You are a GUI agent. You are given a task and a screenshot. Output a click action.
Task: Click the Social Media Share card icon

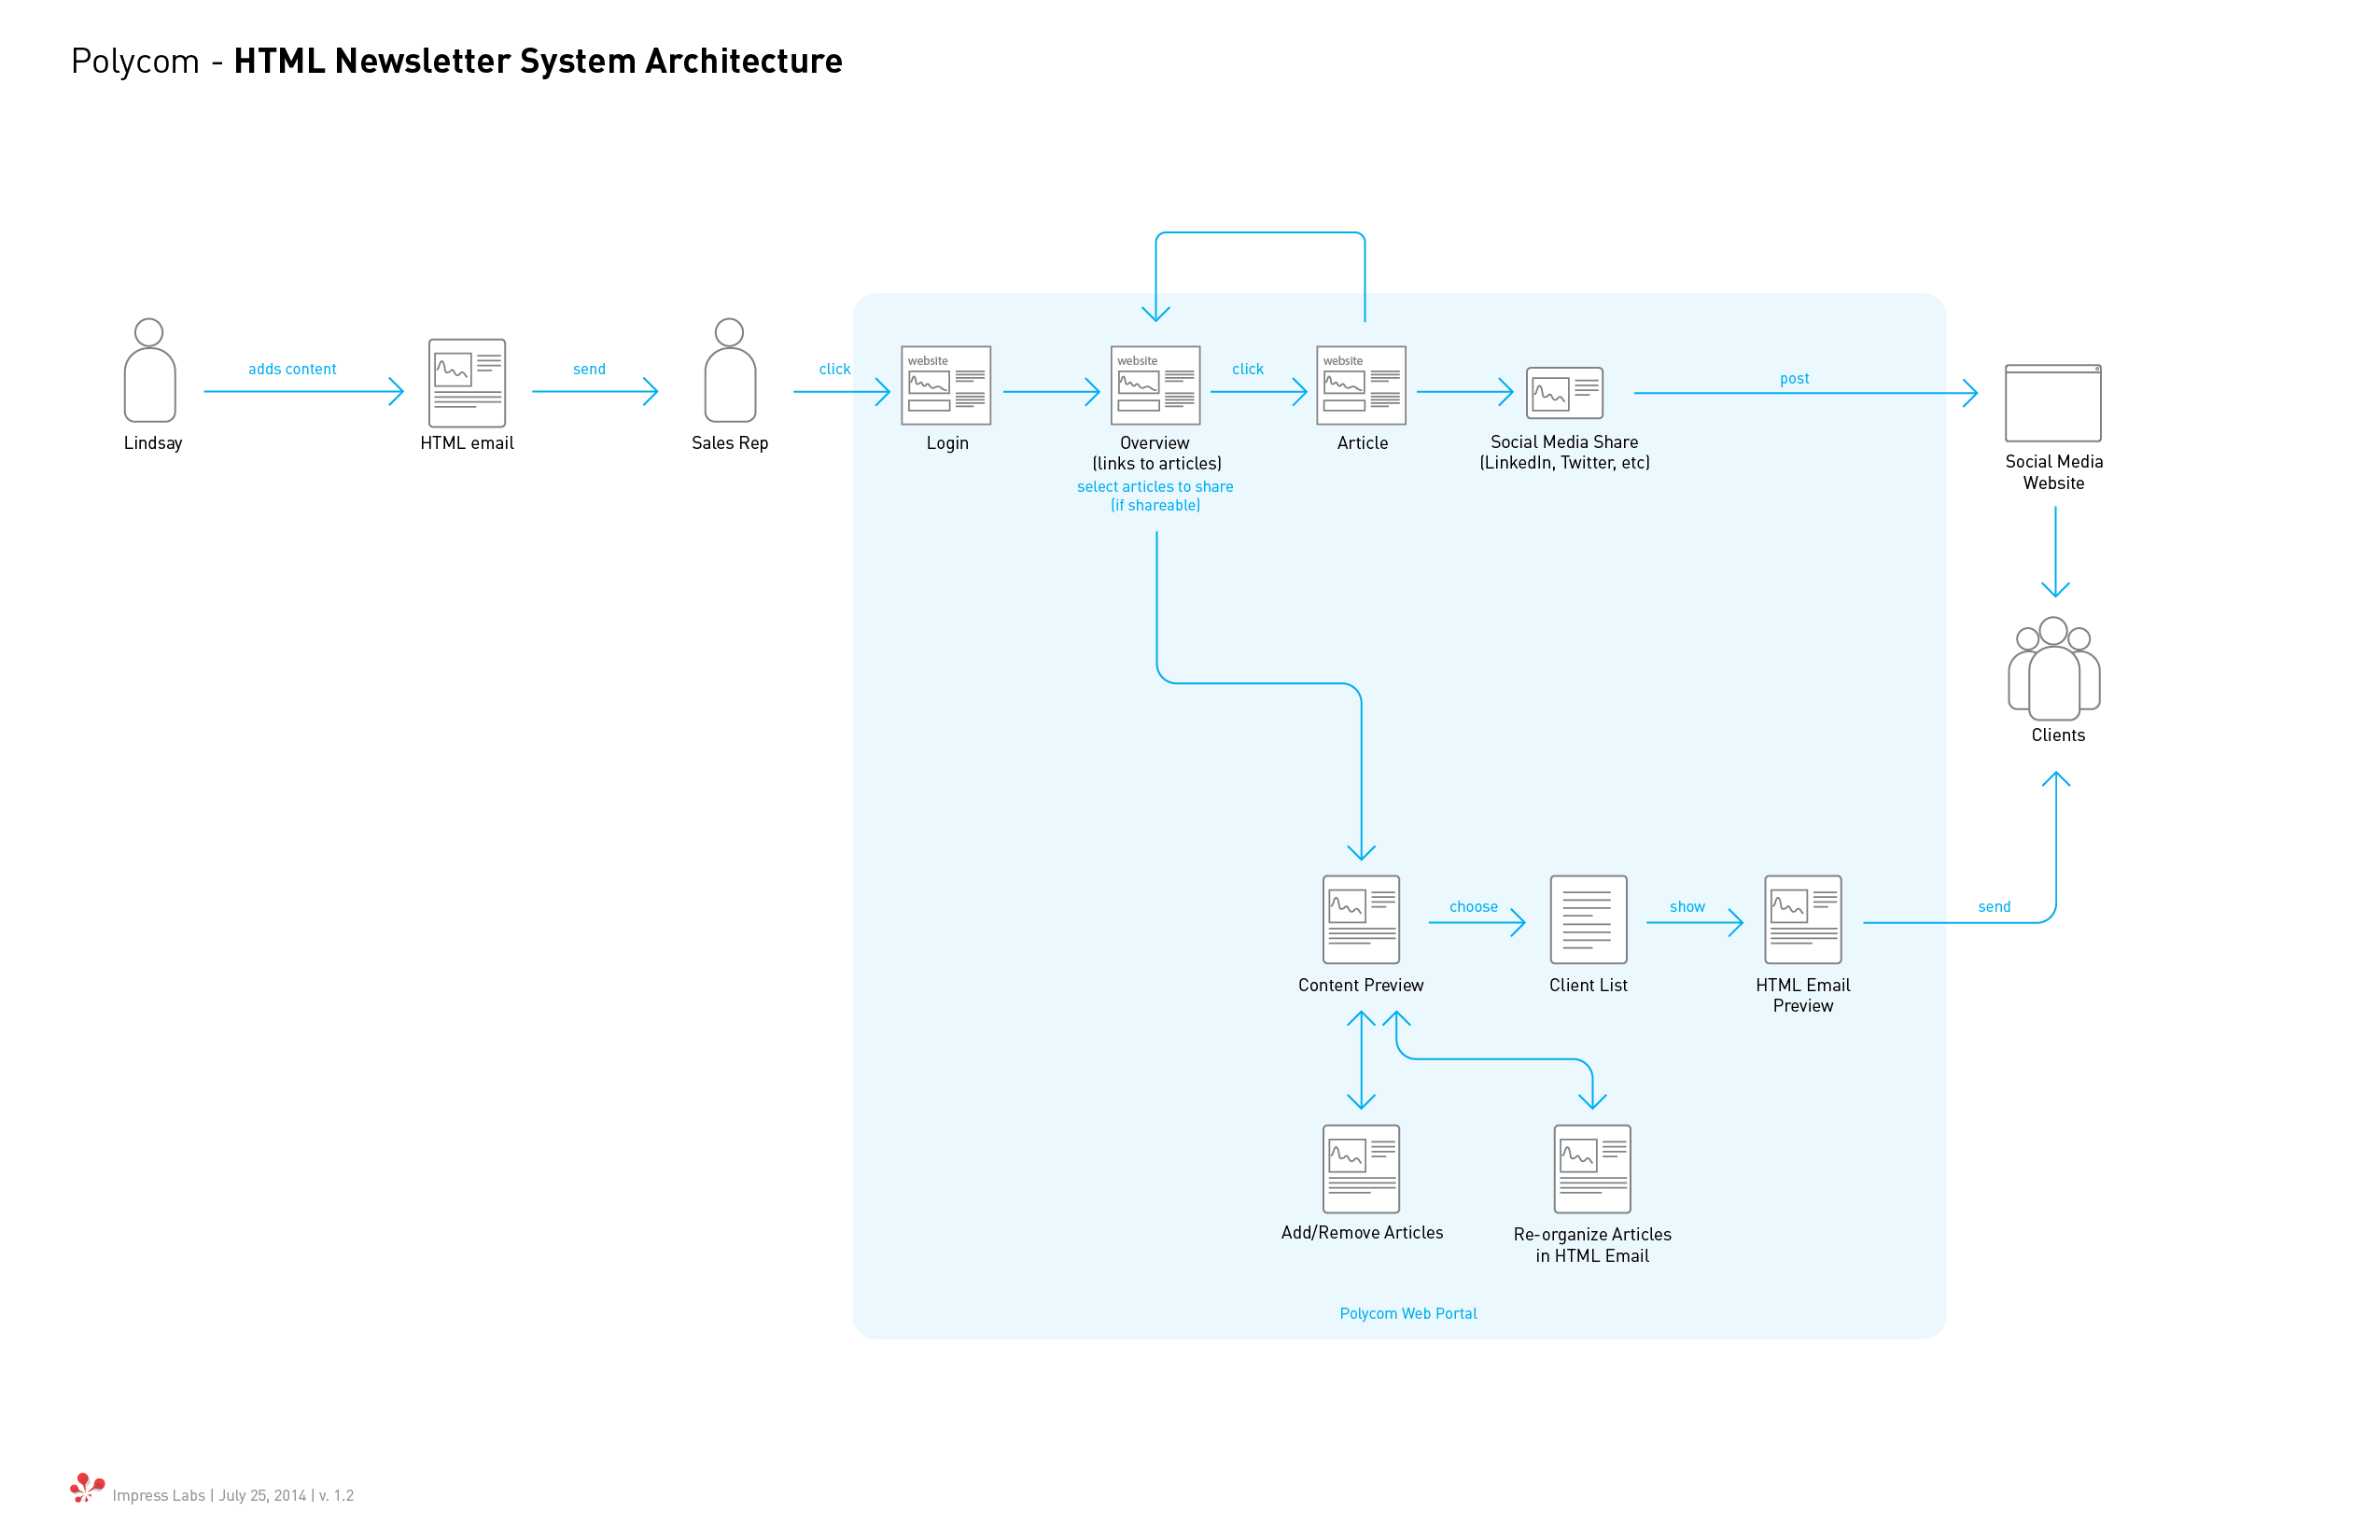coord(1564,393)
